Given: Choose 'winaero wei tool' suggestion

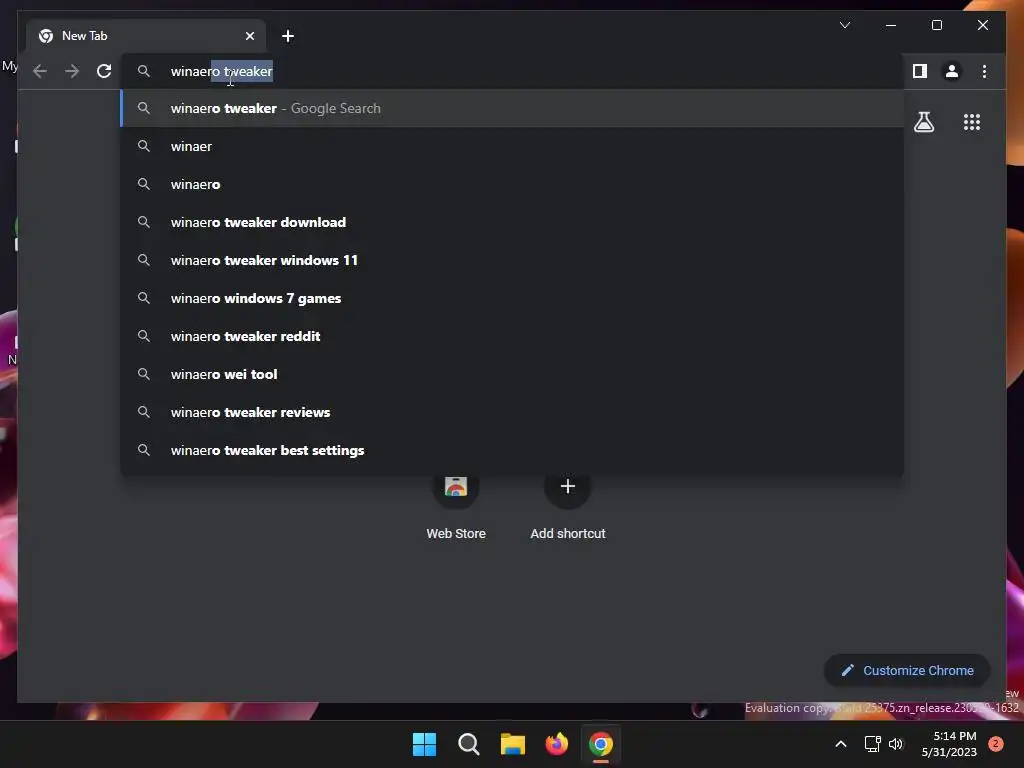Looking at the screenshot, I should click(x=512, y=374).
